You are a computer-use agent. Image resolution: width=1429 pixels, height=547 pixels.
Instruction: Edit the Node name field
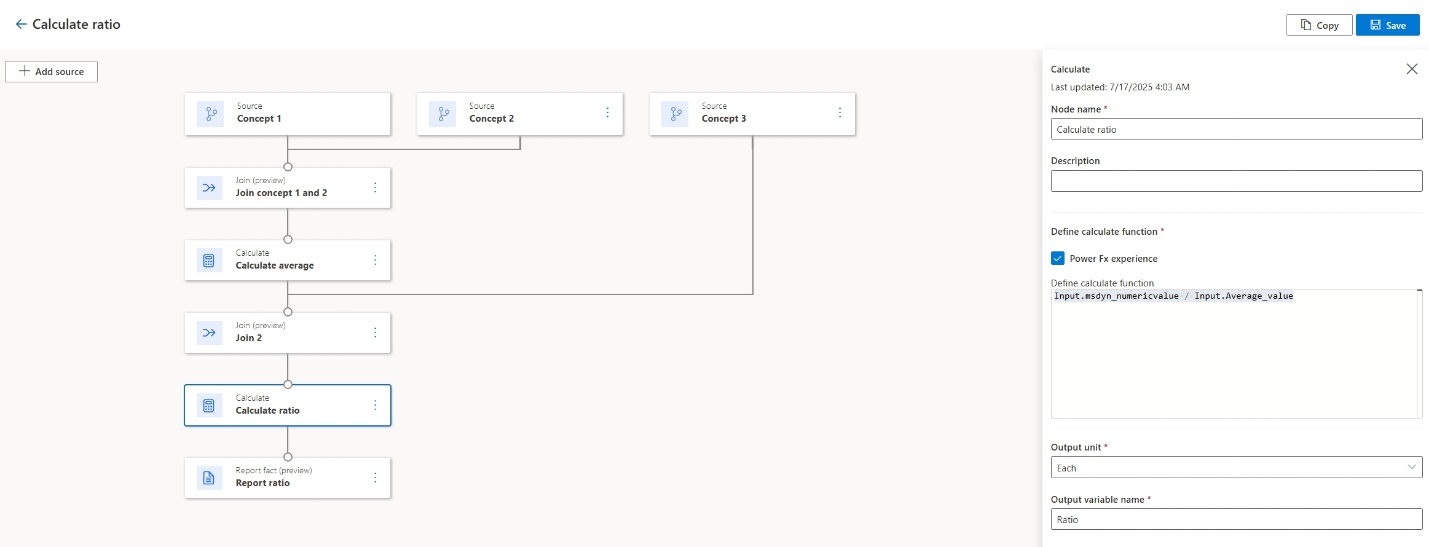coord(1236,129)
